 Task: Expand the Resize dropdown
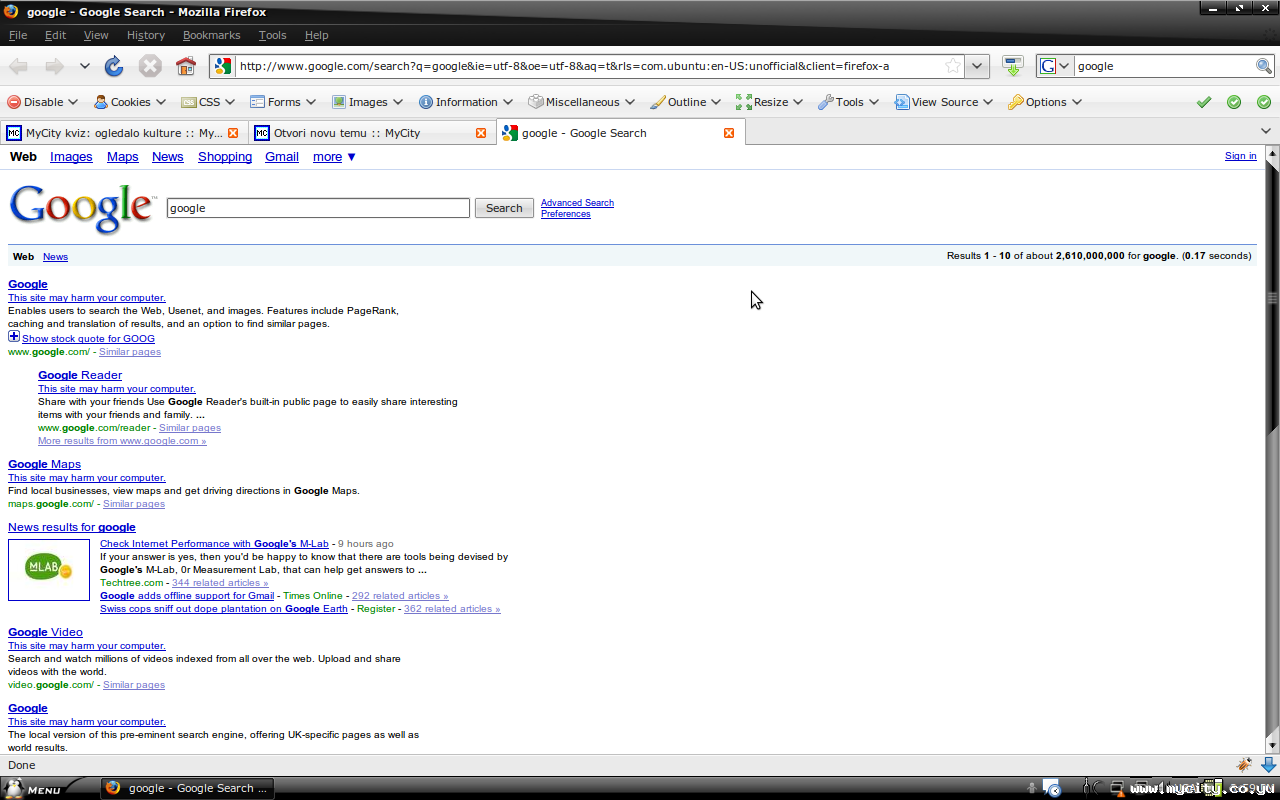click(x=770, y=102)
